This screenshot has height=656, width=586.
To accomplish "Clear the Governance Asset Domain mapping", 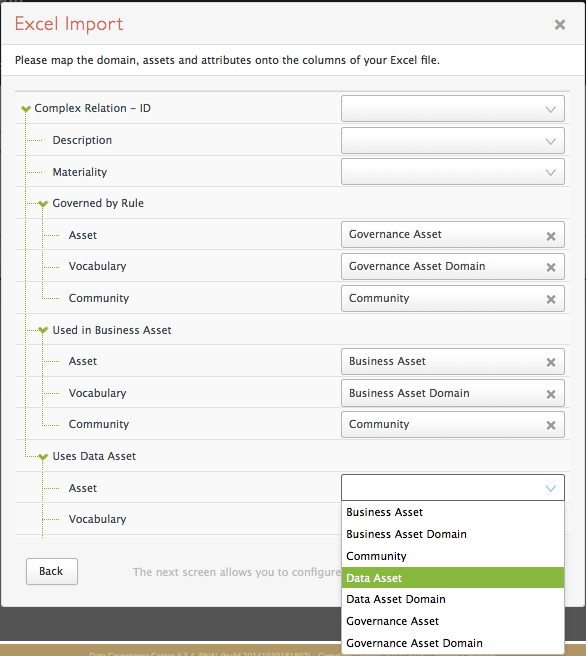I will pos(551,267).
